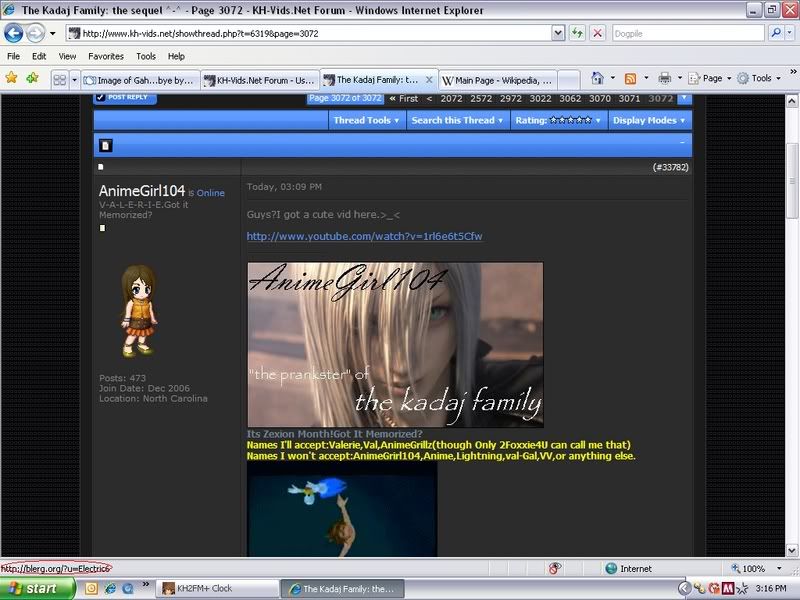
Task: Go to page 3071
Action: (629, 98)
